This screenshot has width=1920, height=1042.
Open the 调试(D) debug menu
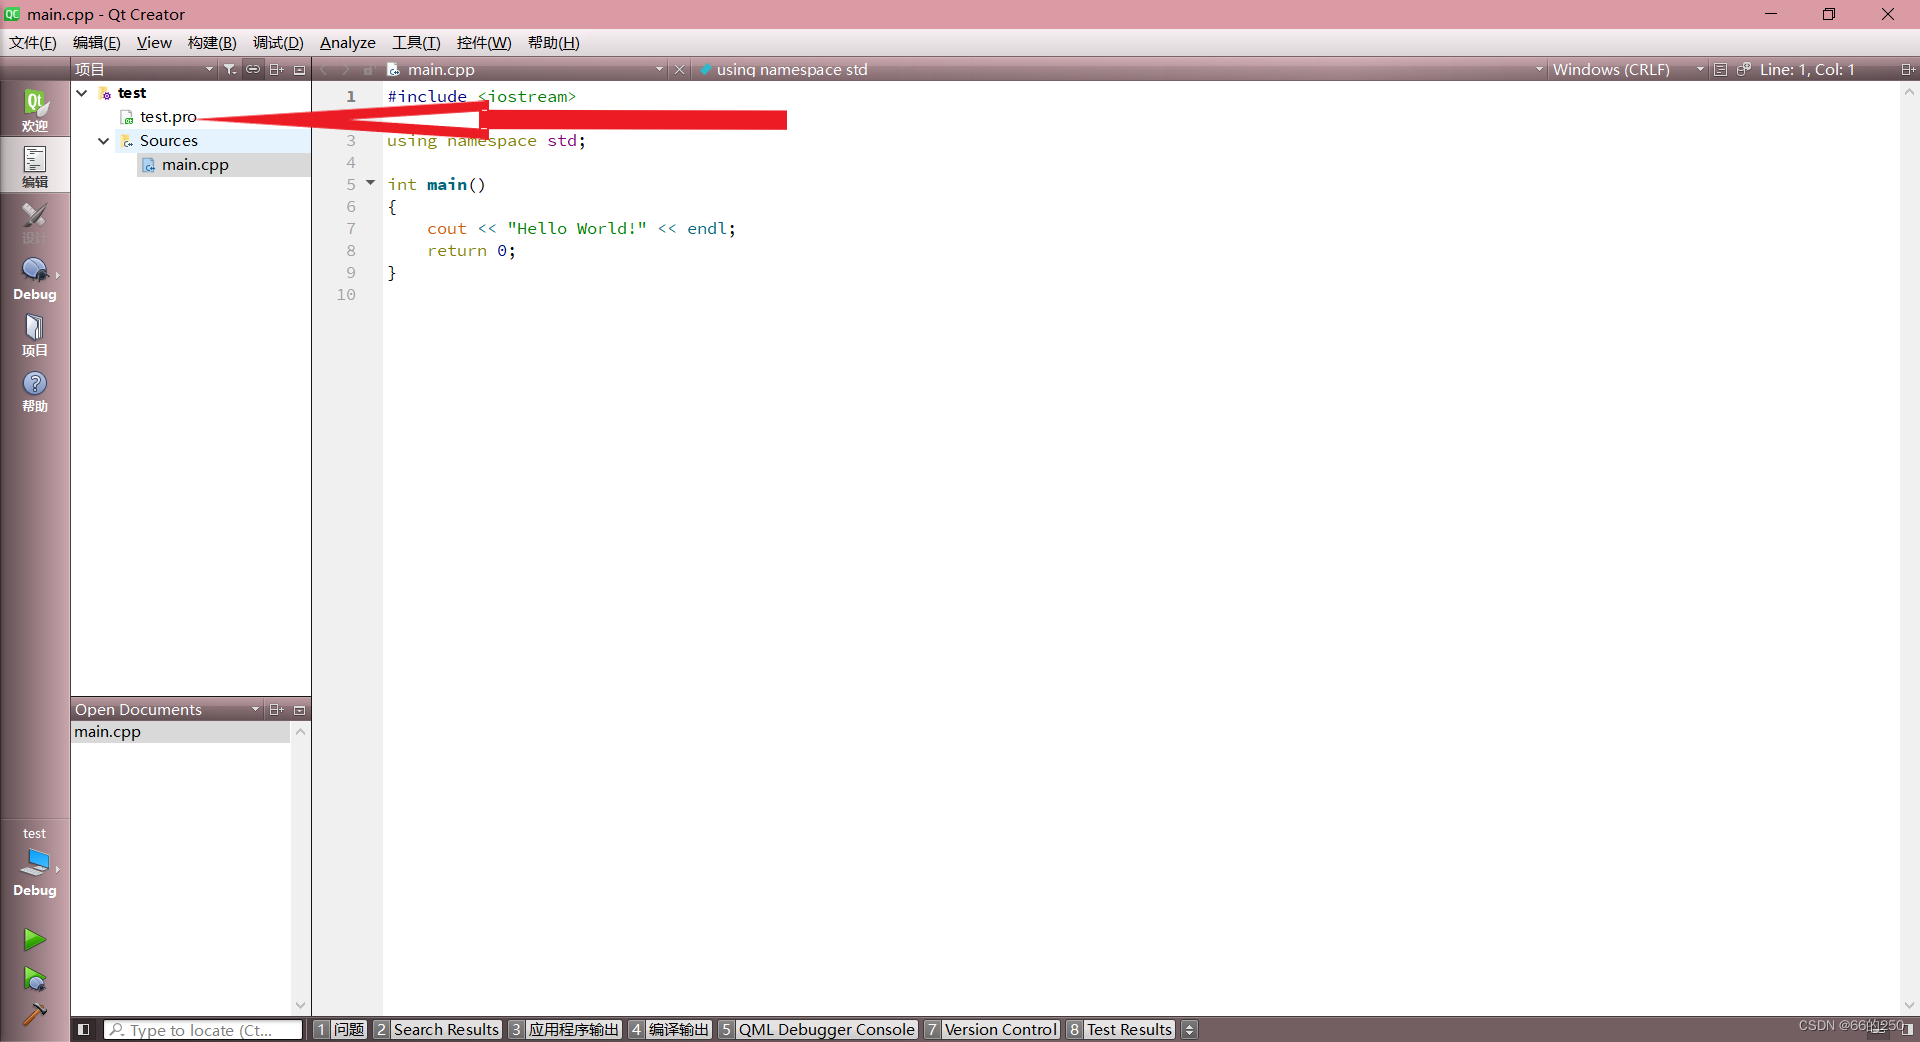(278, 42)
